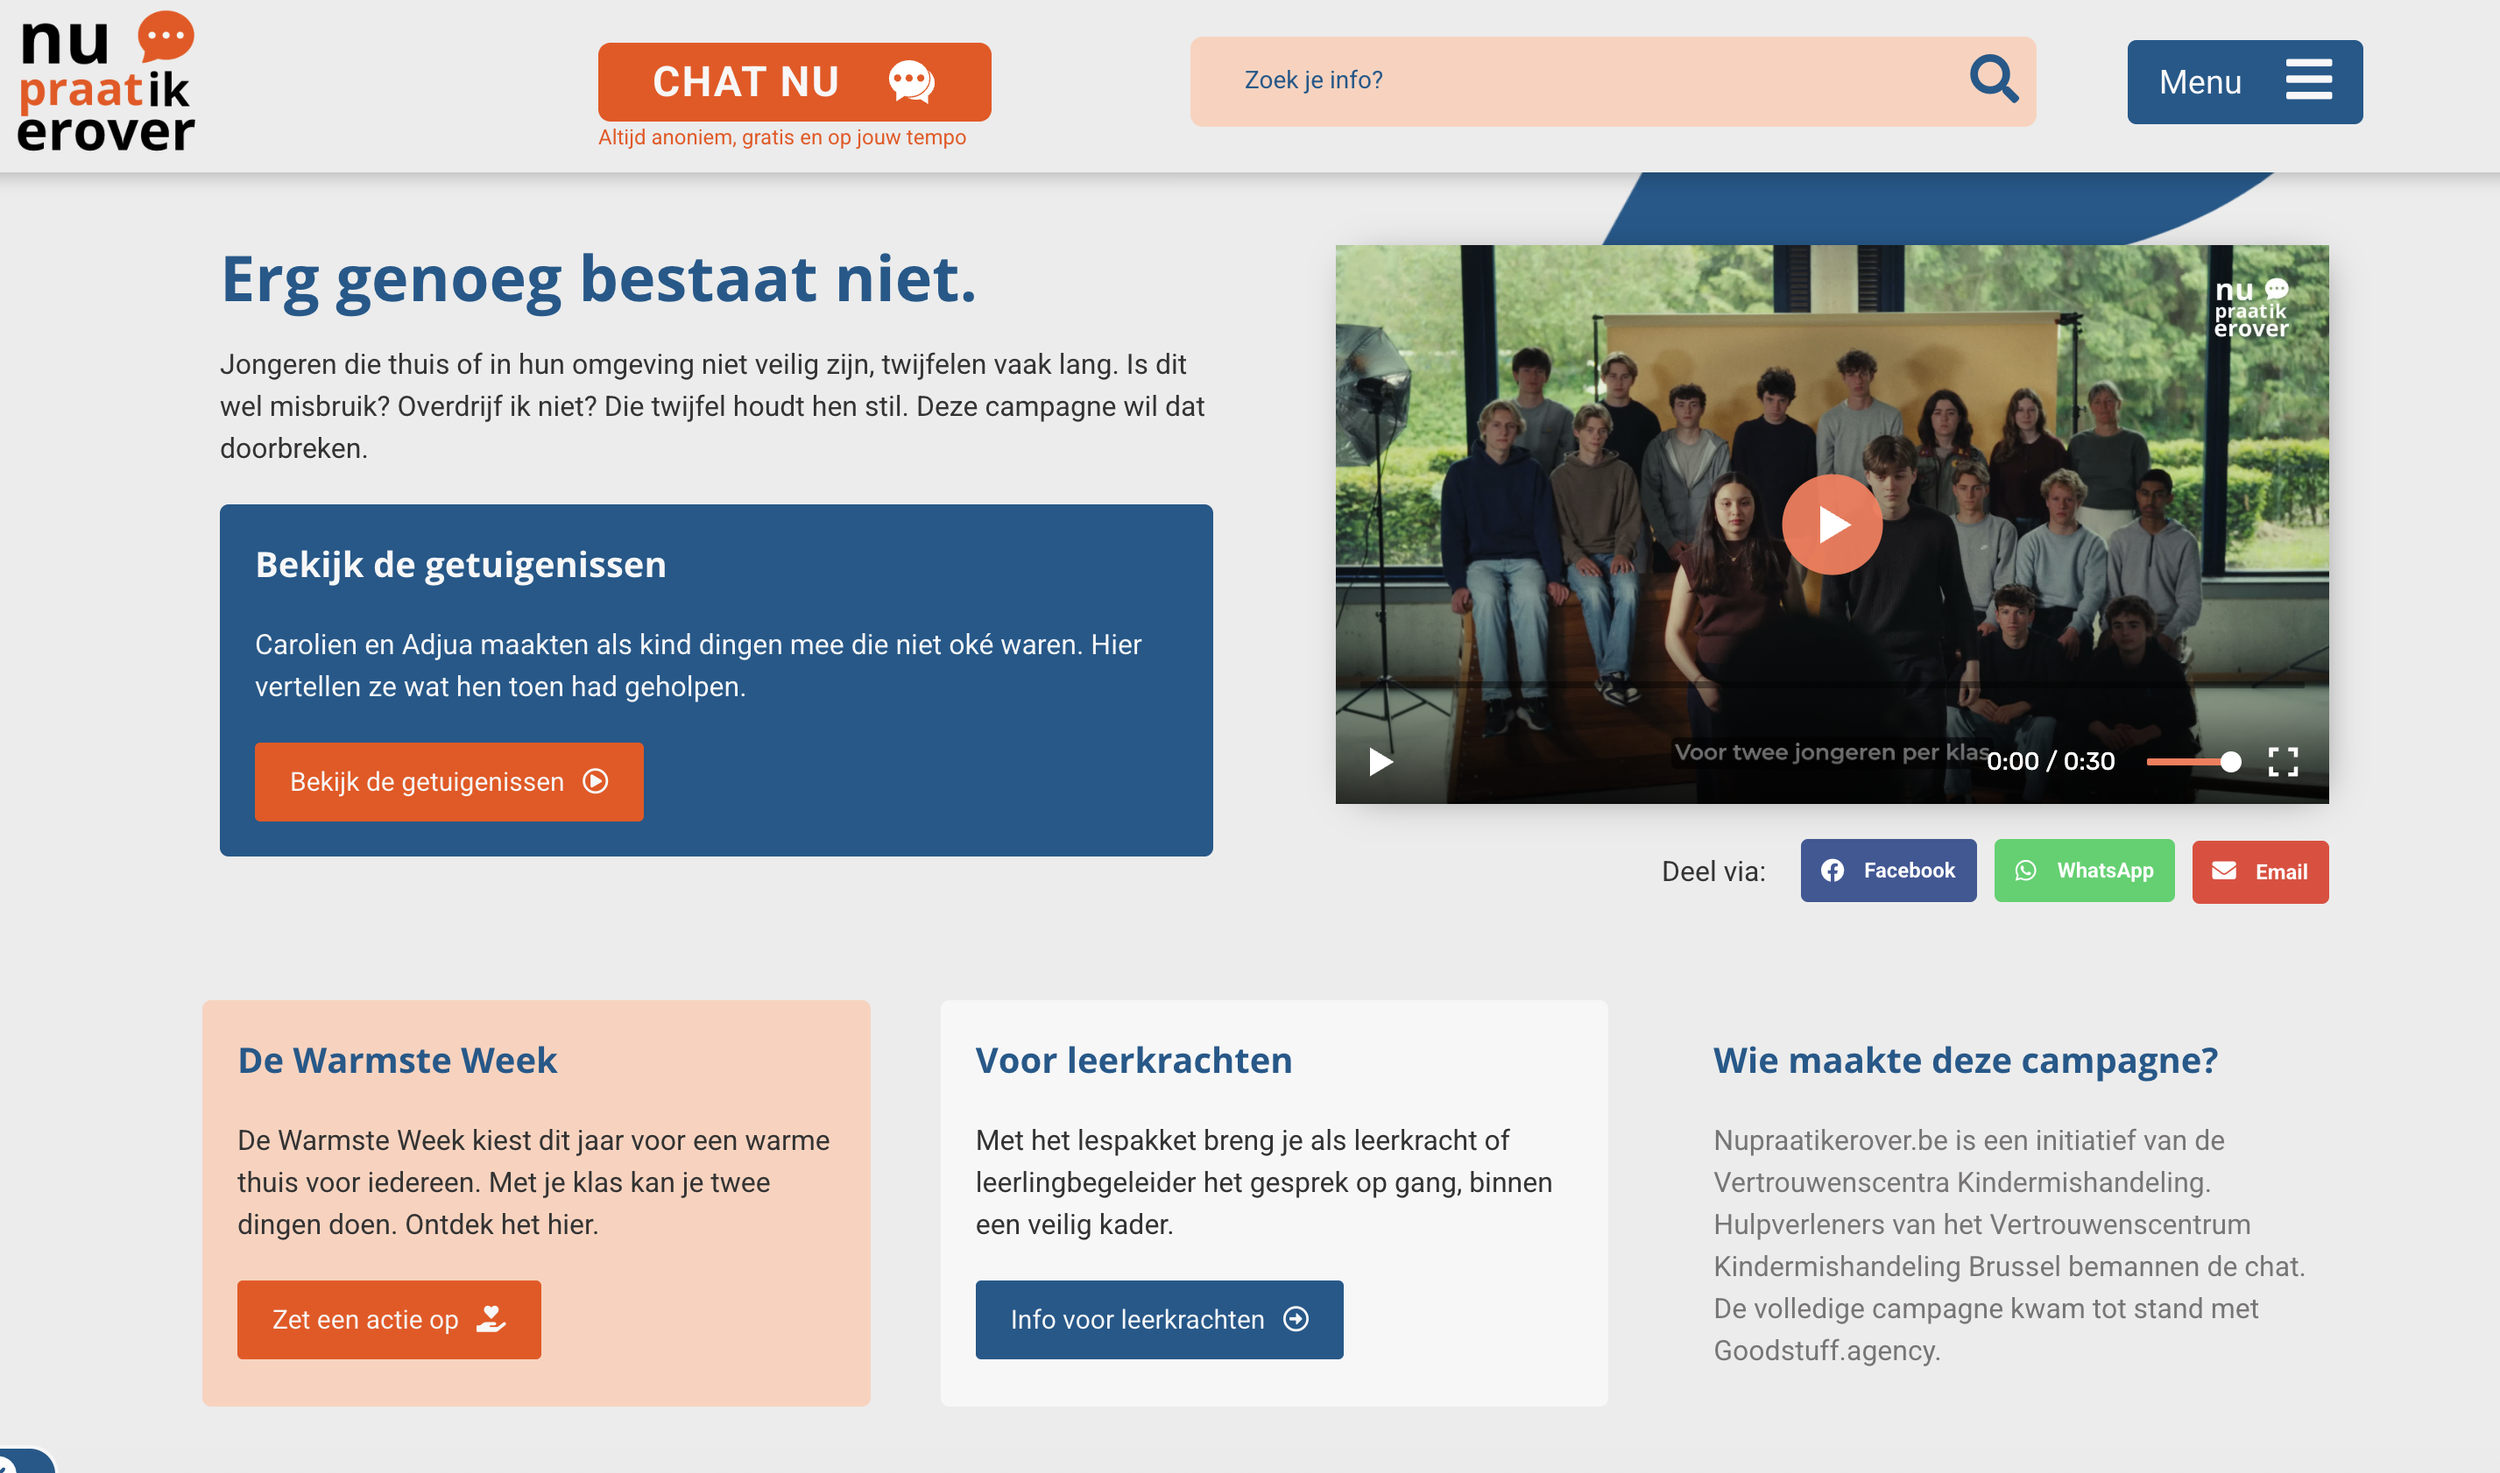Share via the Email button
The height and width of the screenshot is (1473, 2500).
pos(2260,872)
